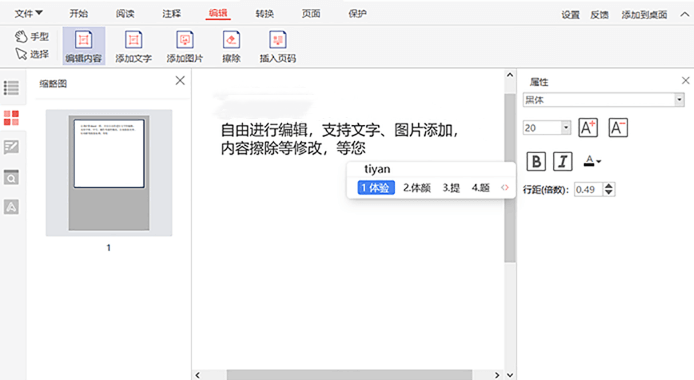Click the vertical scrollbar thumb
Screen dimensions: 694x380
tap(510, 177)
